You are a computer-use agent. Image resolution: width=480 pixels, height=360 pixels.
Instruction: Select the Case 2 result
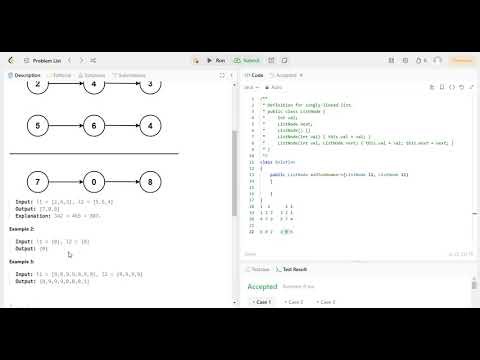[294, 302]
